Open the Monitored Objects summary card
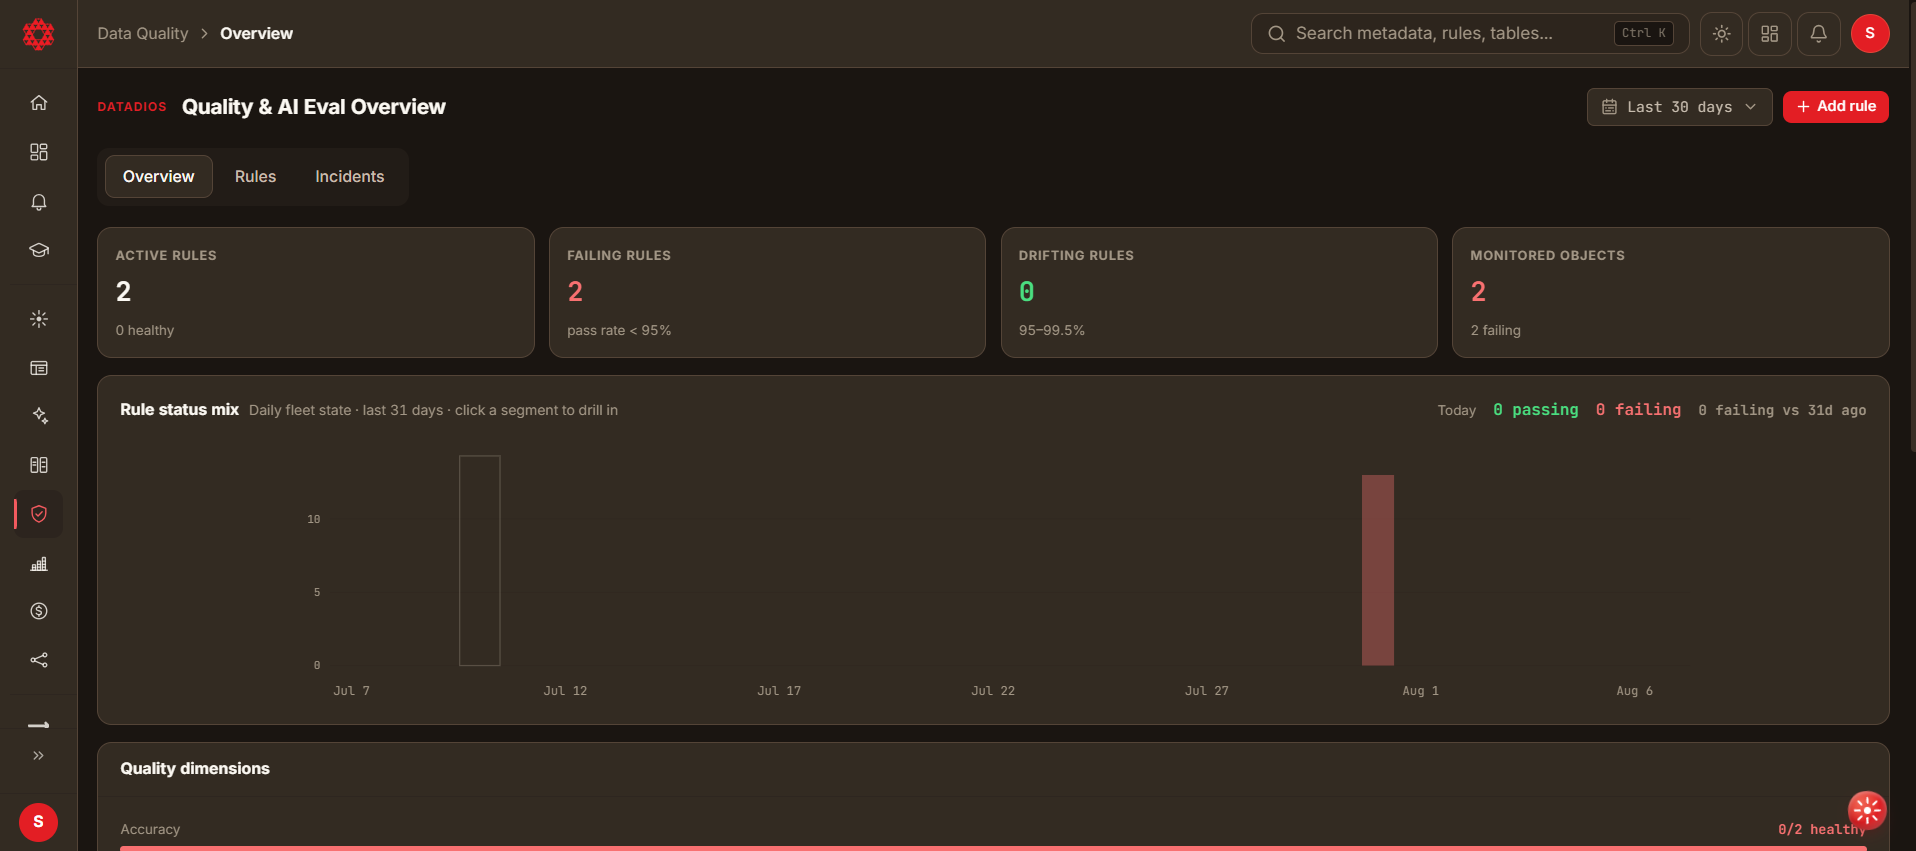The width and height of the screenshot is (1916, 851). (1671, 293)
